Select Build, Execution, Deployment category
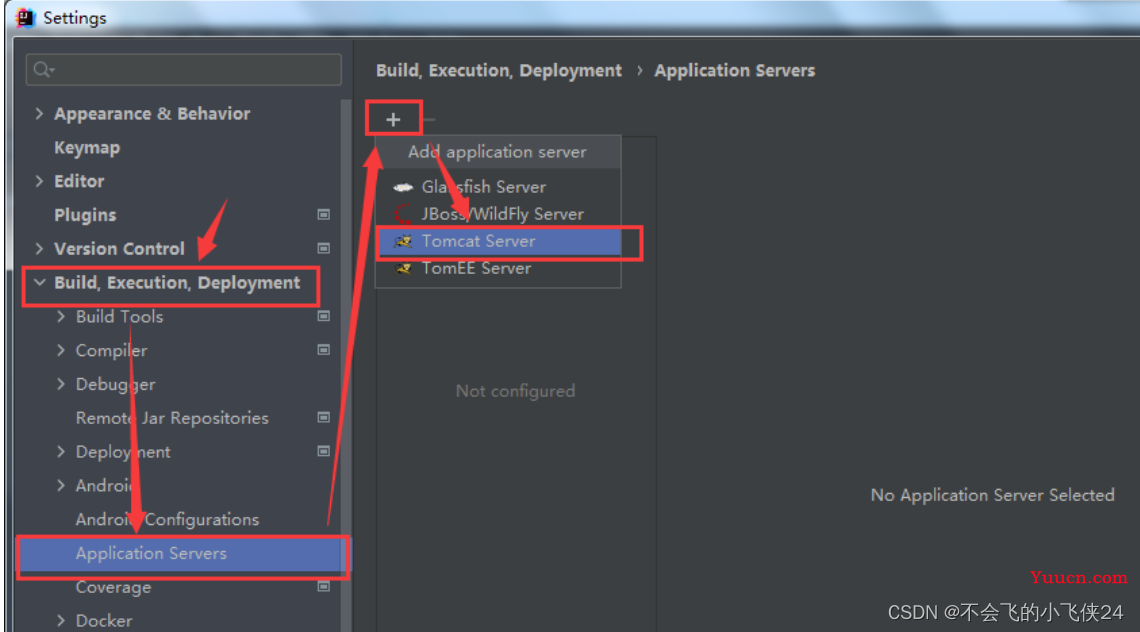 pos(177,283)
